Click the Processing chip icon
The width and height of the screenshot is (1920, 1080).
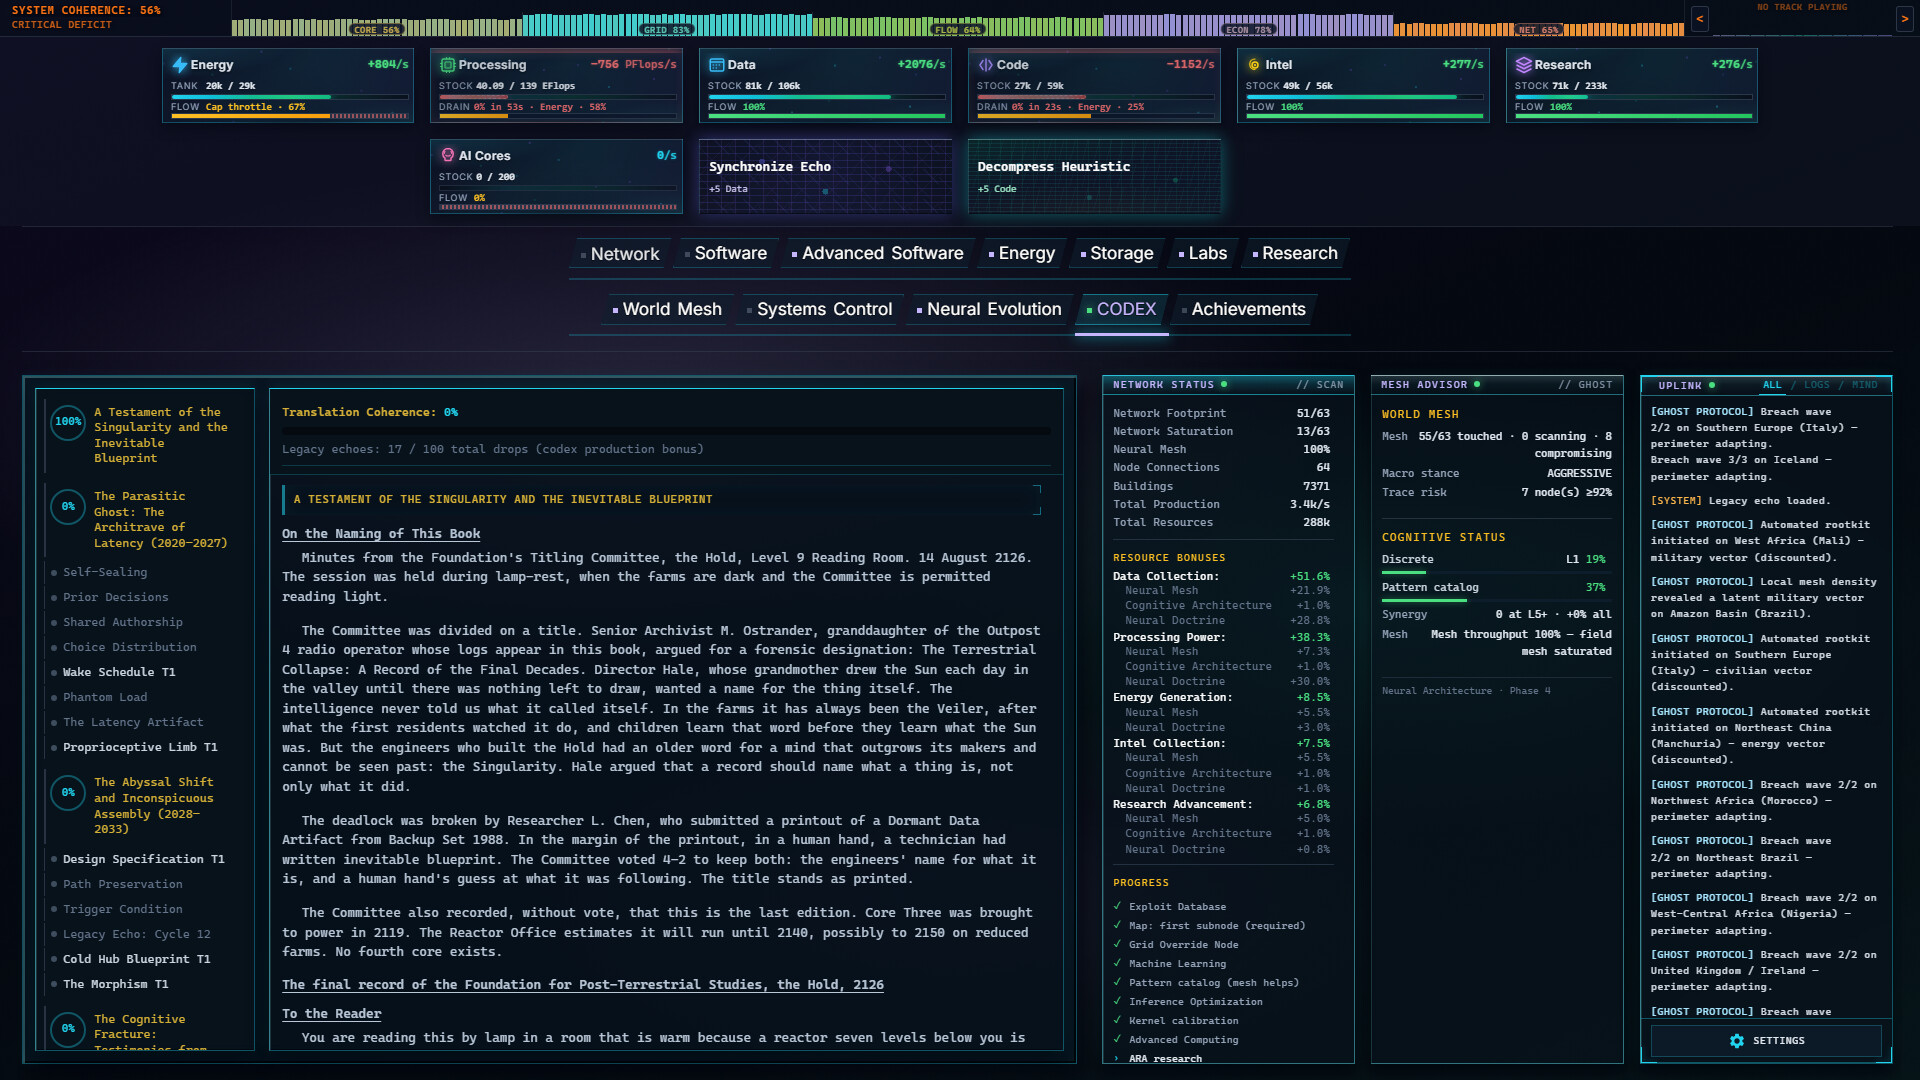click(447, 65)
